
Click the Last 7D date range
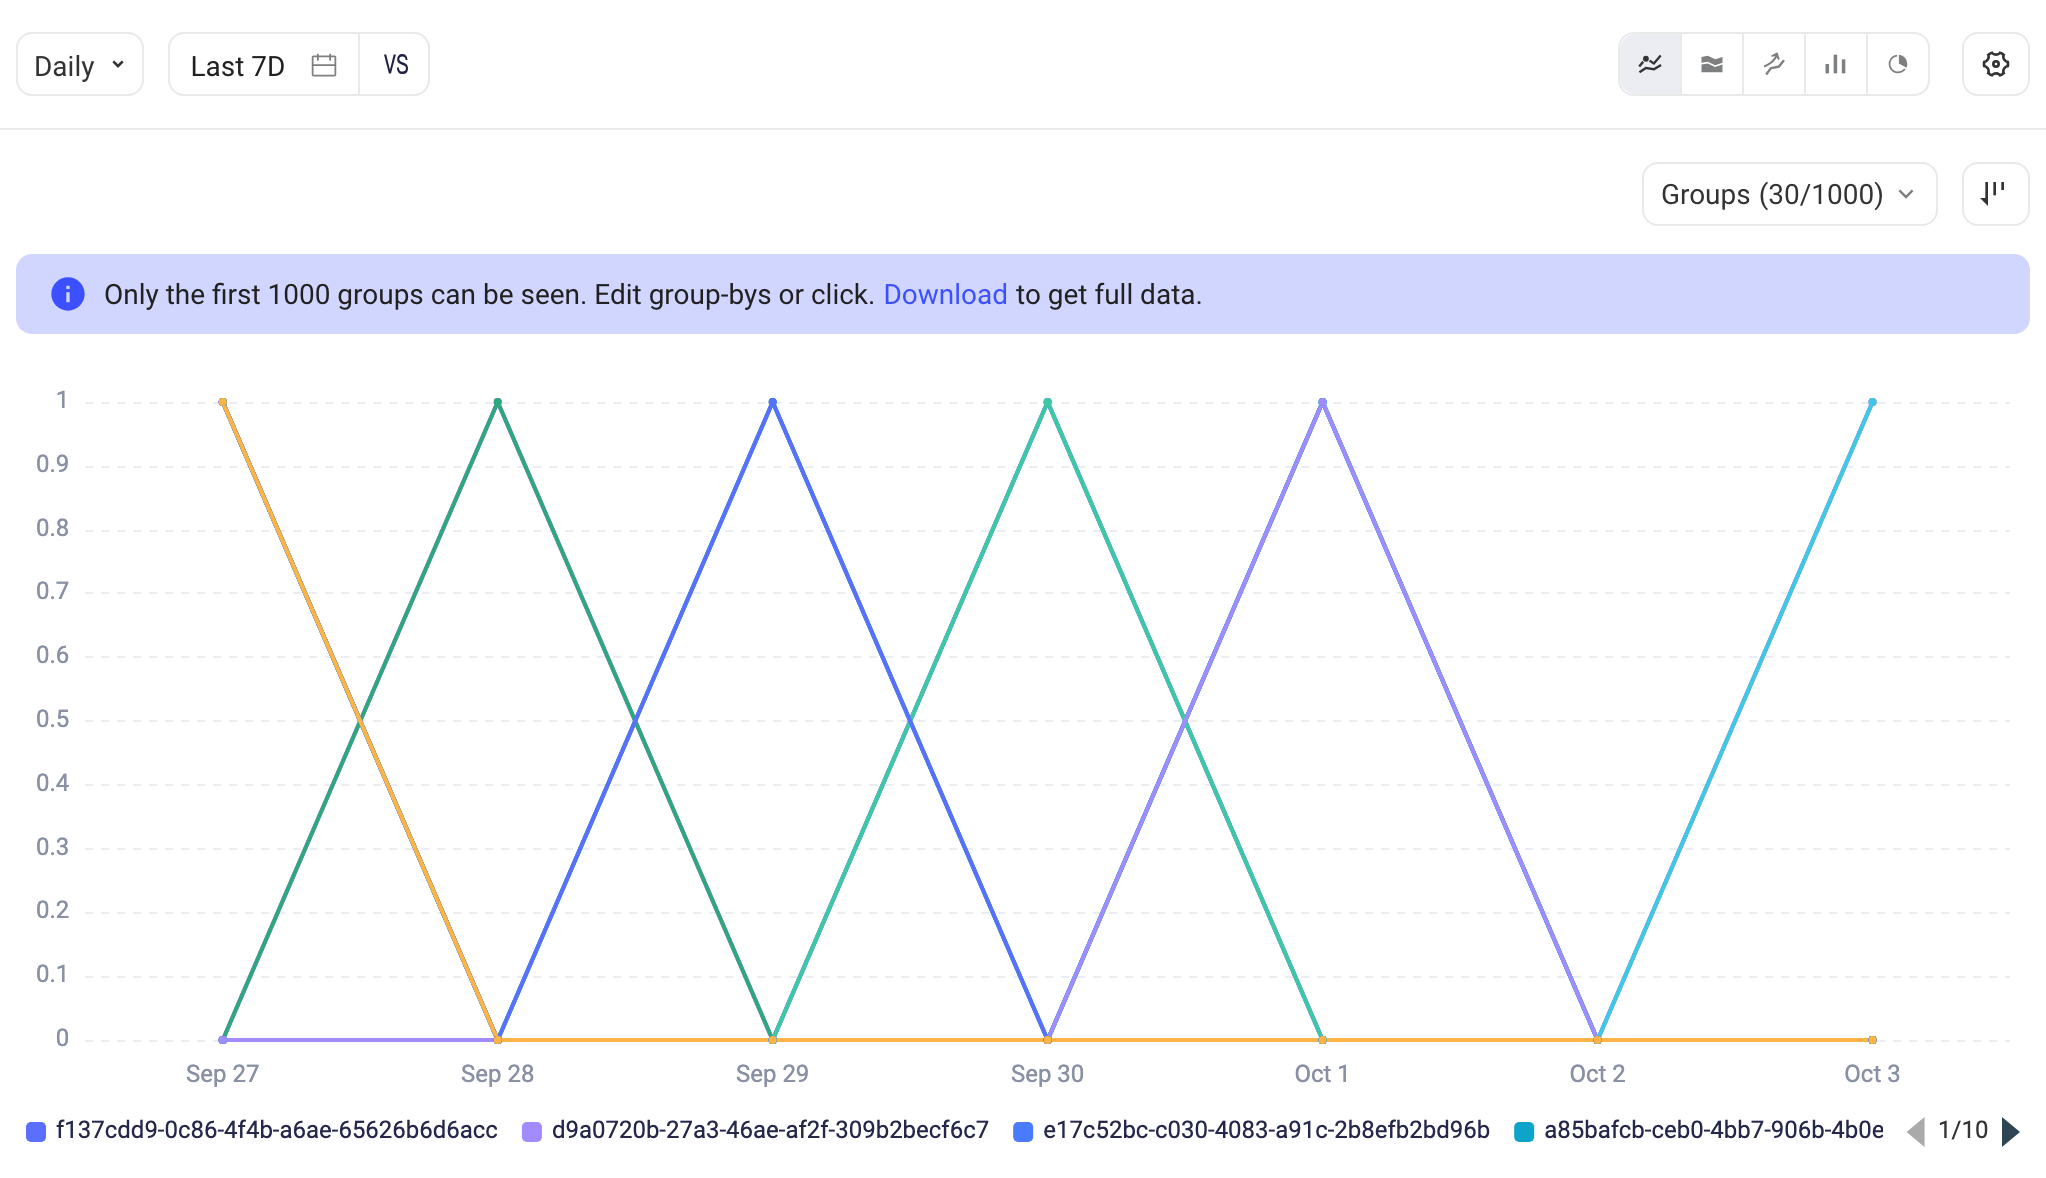pyautogui.click(x=238, y=66)
